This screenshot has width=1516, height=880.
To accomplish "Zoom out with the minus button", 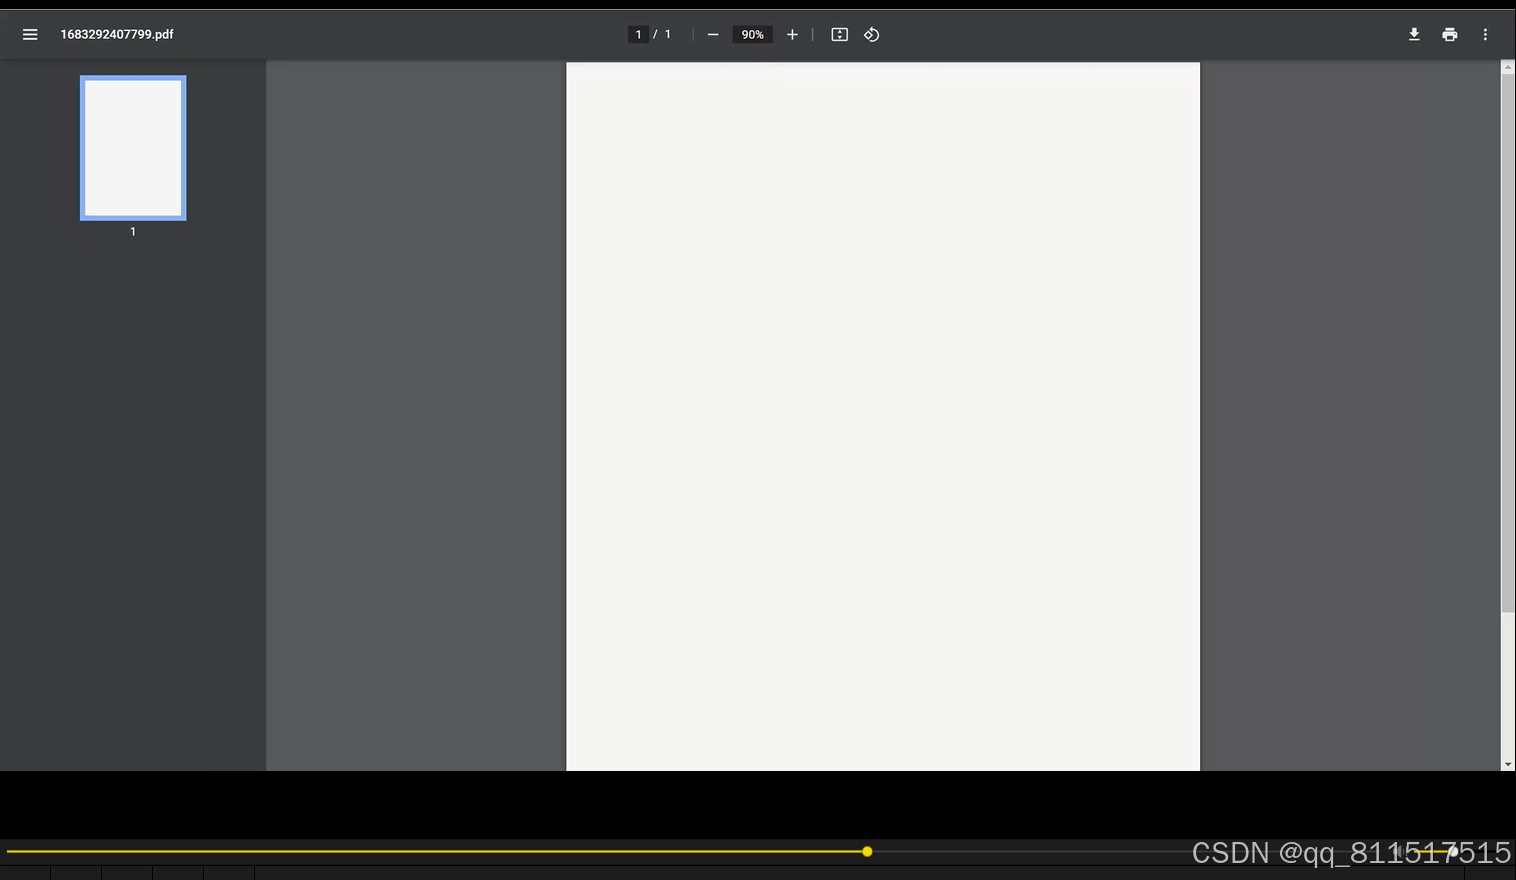I will coord(713,35).
